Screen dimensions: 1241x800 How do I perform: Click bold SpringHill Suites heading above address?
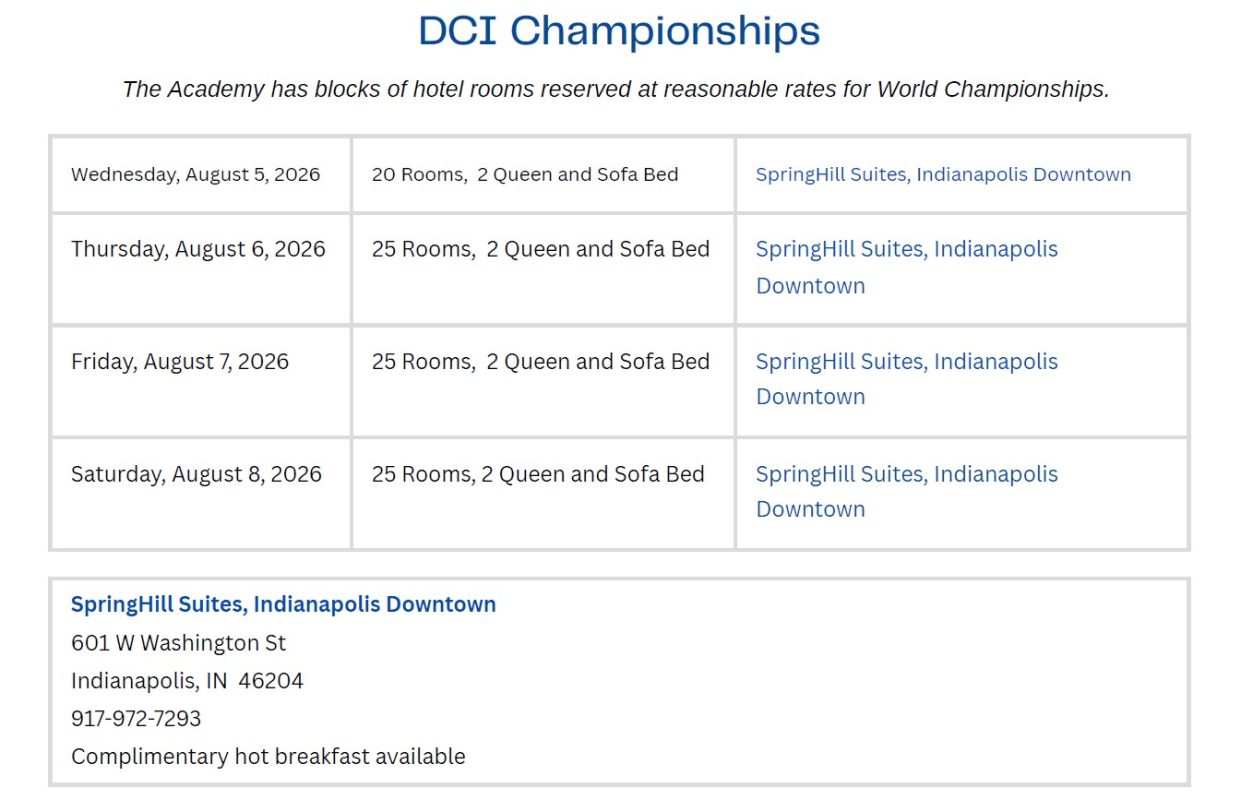(283, 604)
